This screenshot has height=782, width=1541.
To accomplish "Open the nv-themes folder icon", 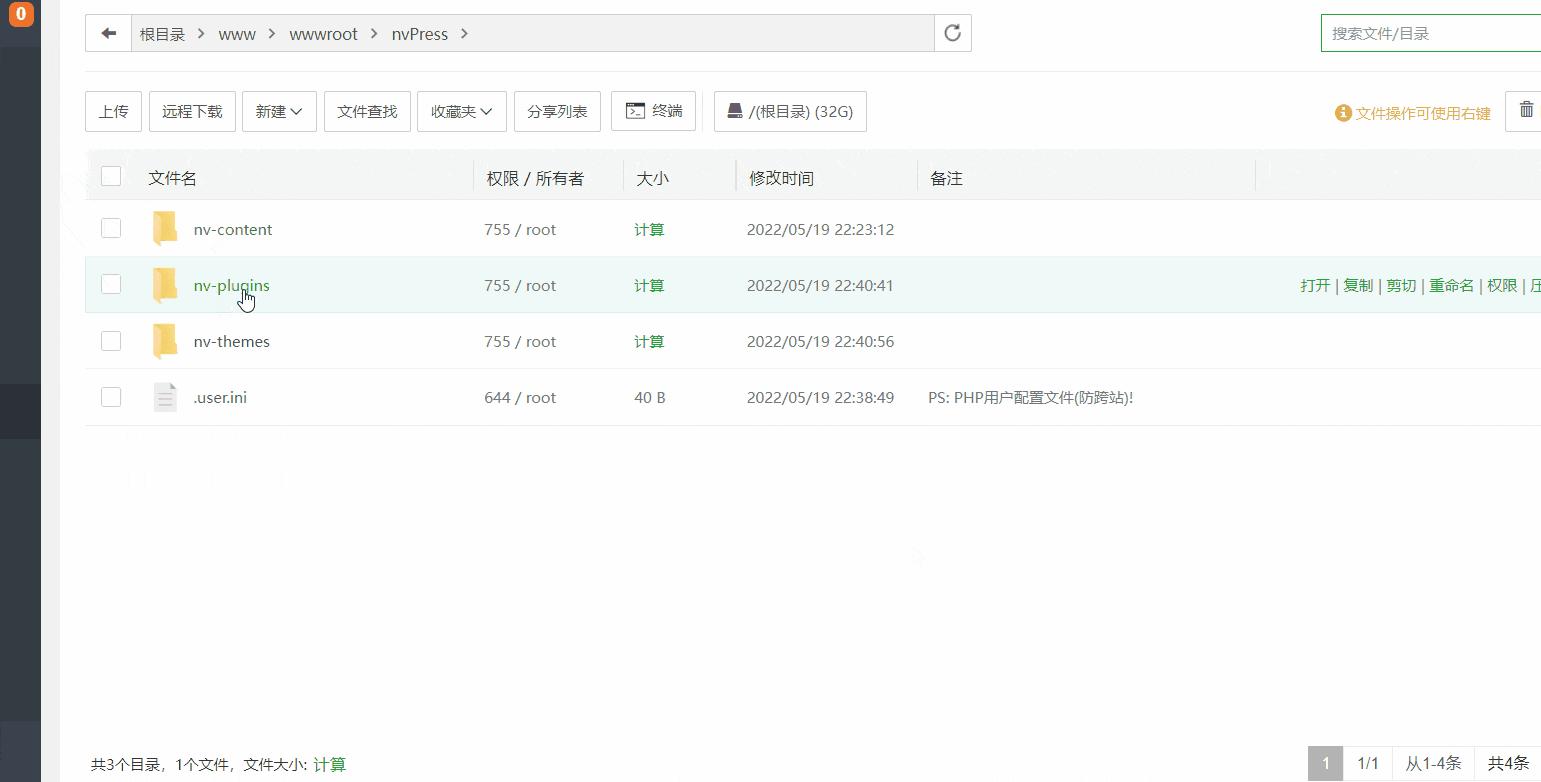I will coord(164,340).
